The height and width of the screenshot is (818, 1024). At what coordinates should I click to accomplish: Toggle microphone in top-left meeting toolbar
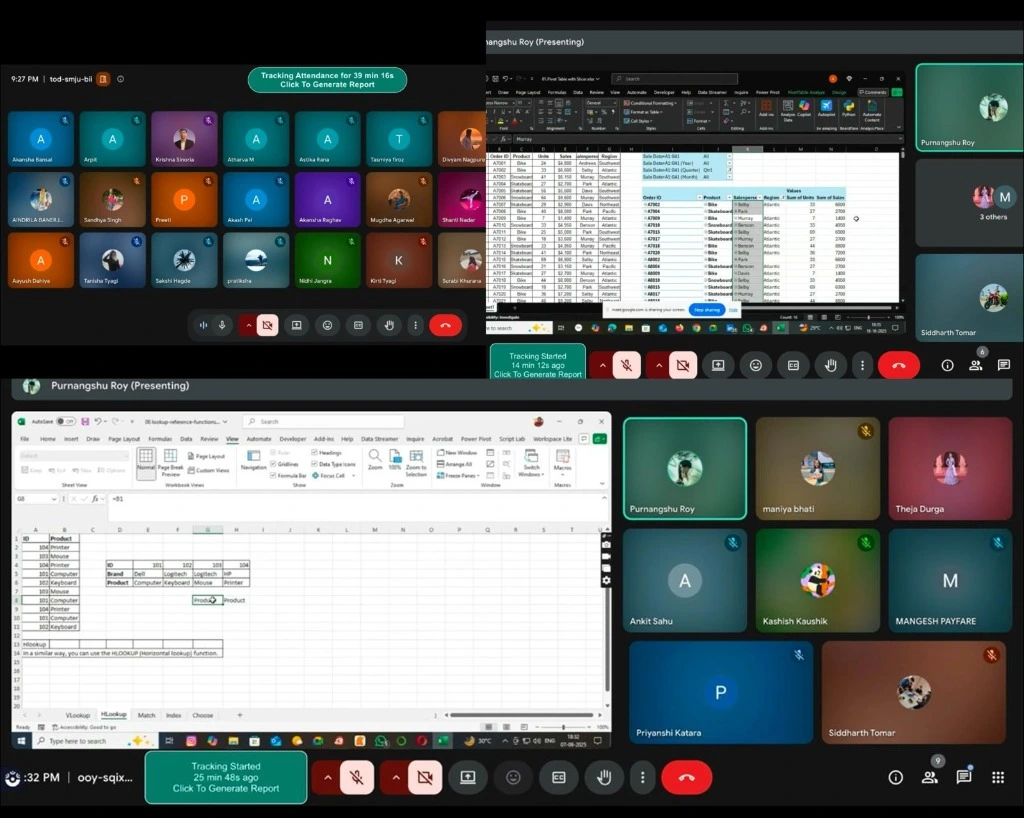tap(222, 325)
